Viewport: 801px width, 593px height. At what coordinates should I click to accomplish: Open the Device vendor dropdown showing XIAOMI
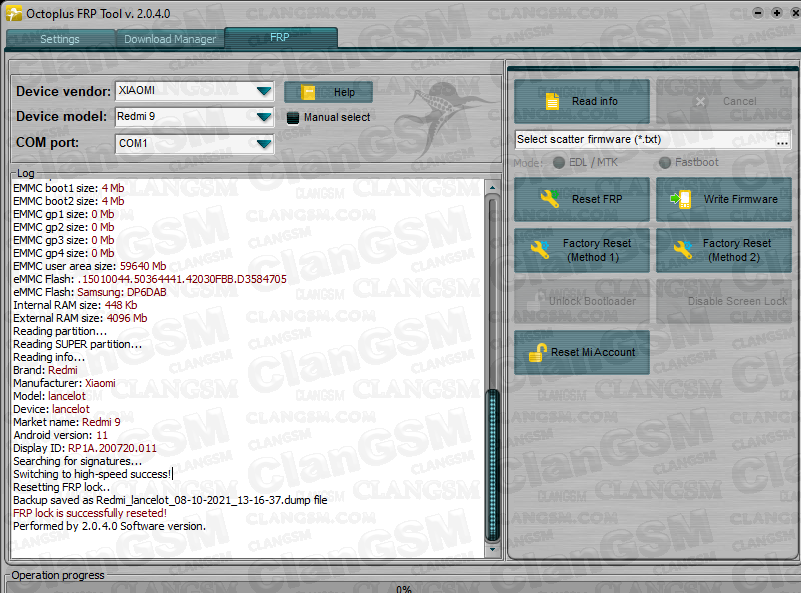click(x=194, y=91)
